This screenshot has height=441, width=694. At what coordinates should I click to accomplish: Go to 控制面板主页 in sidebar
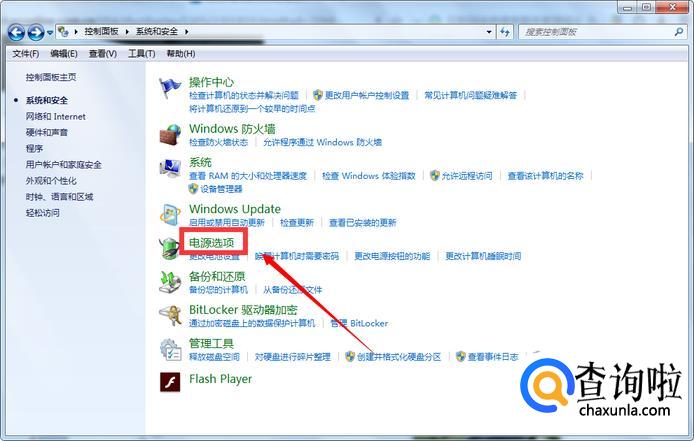[x=51, y=77]
